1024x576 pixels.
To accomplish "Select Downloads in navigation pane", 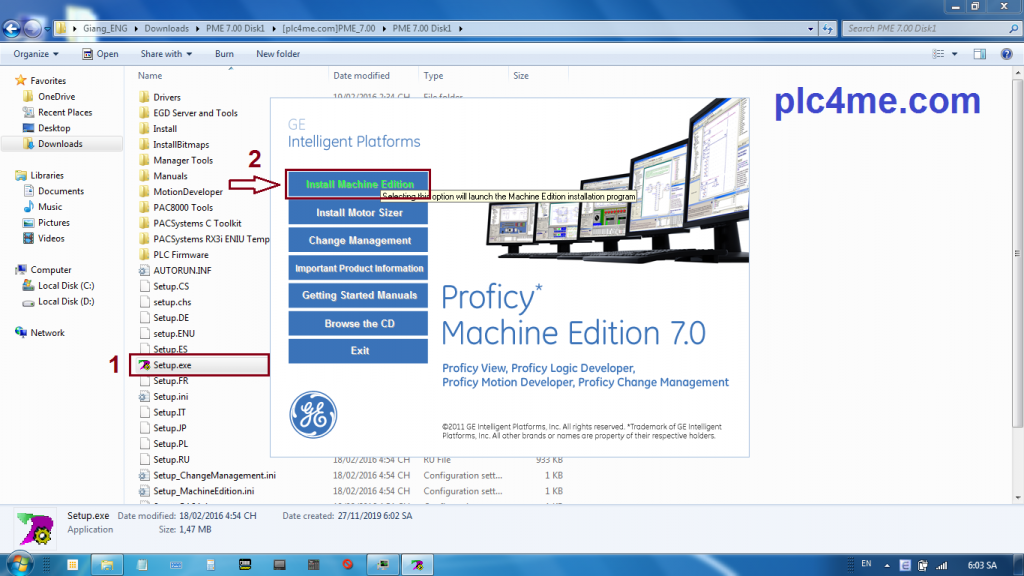I will [x=60, y=144].
